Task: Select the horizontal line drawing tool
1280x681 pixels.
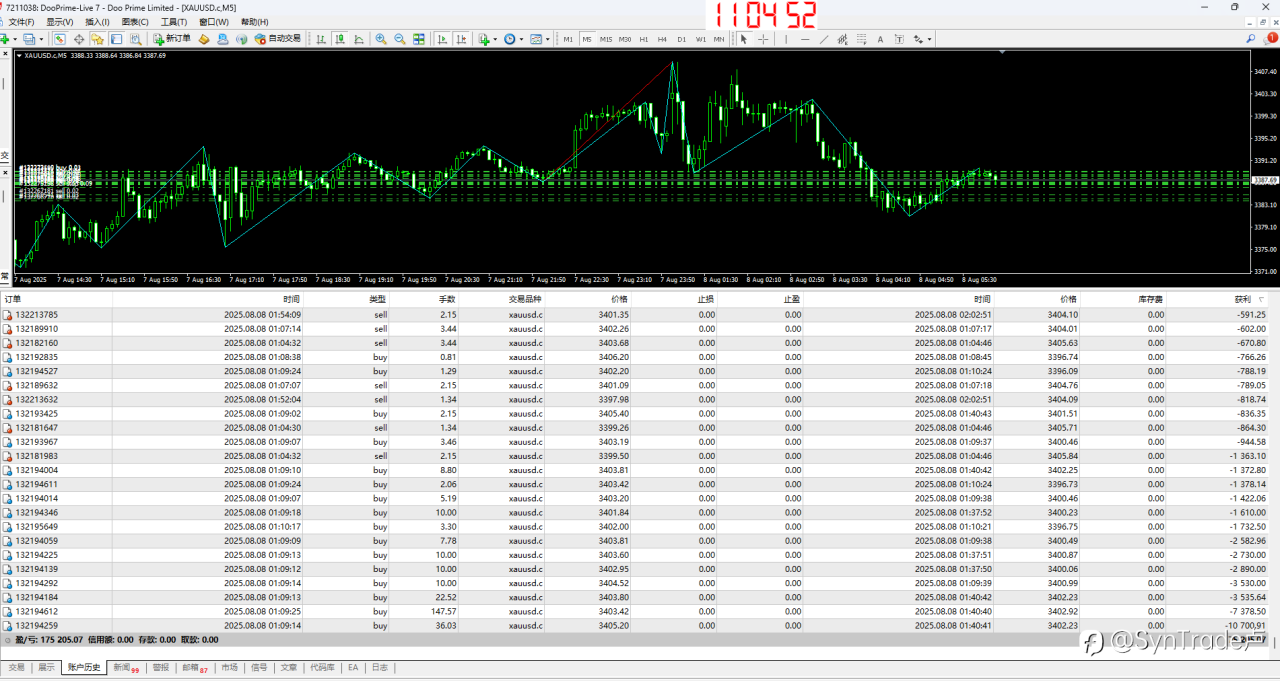Action: tap(805, 39)
